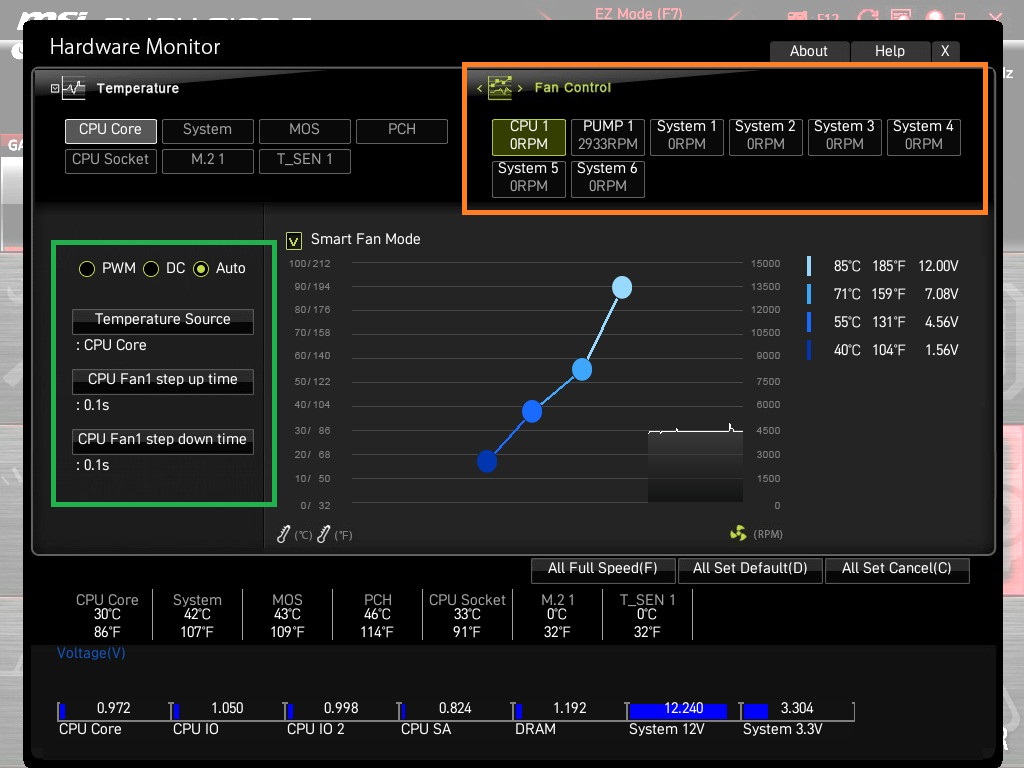1024x768 pixels.
Task: Toggle the Smart Fan Mode checkbox
Action: pyautogui.click(x=294, y=241)
